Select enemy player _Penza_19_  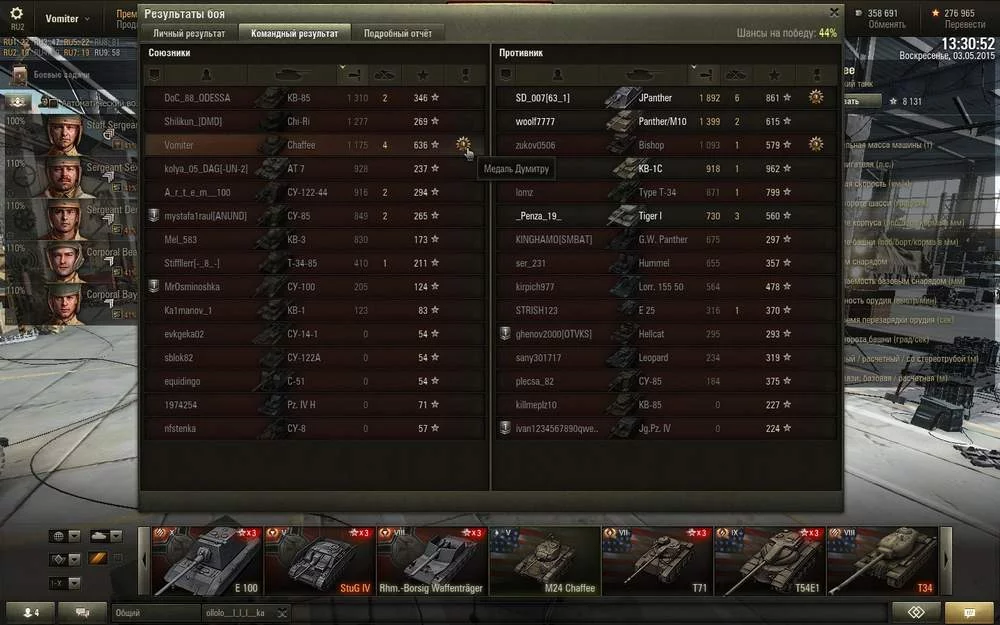pos(538,216)
